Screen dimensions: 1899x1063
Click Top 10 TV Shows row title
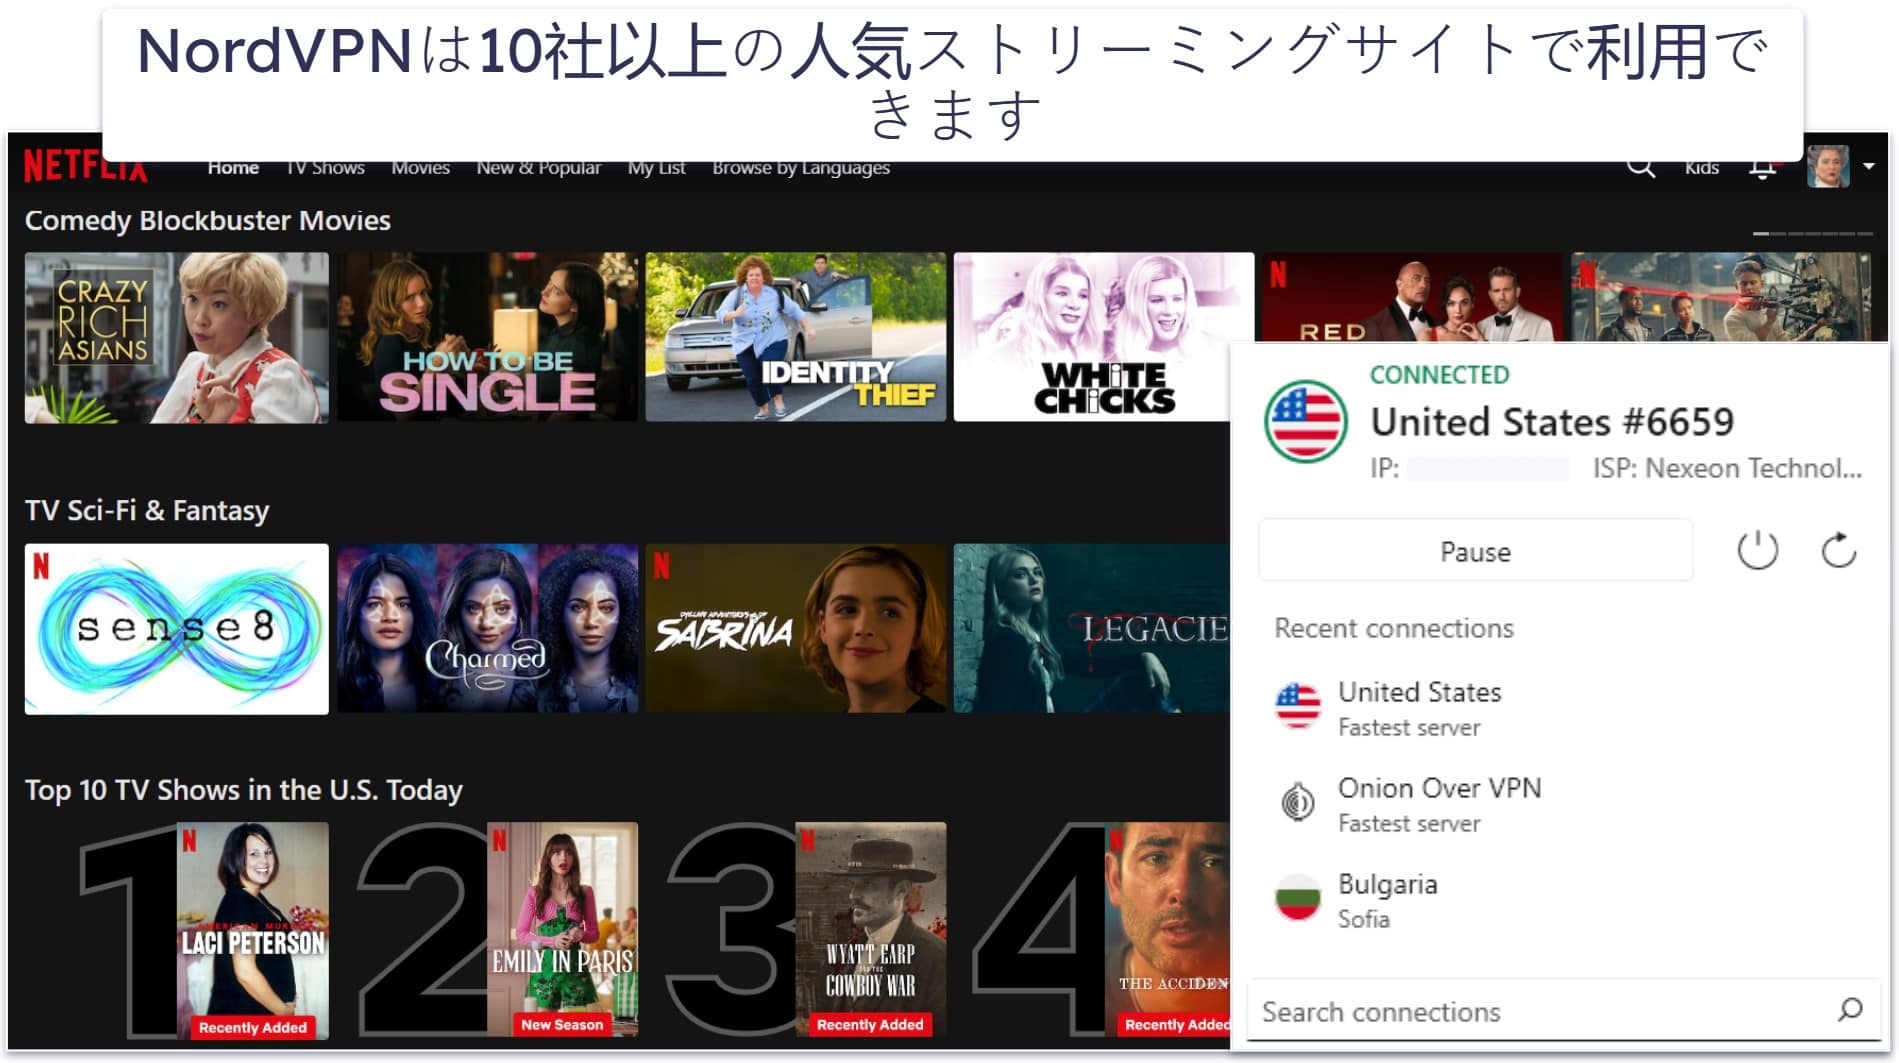[x=243, y=790]
